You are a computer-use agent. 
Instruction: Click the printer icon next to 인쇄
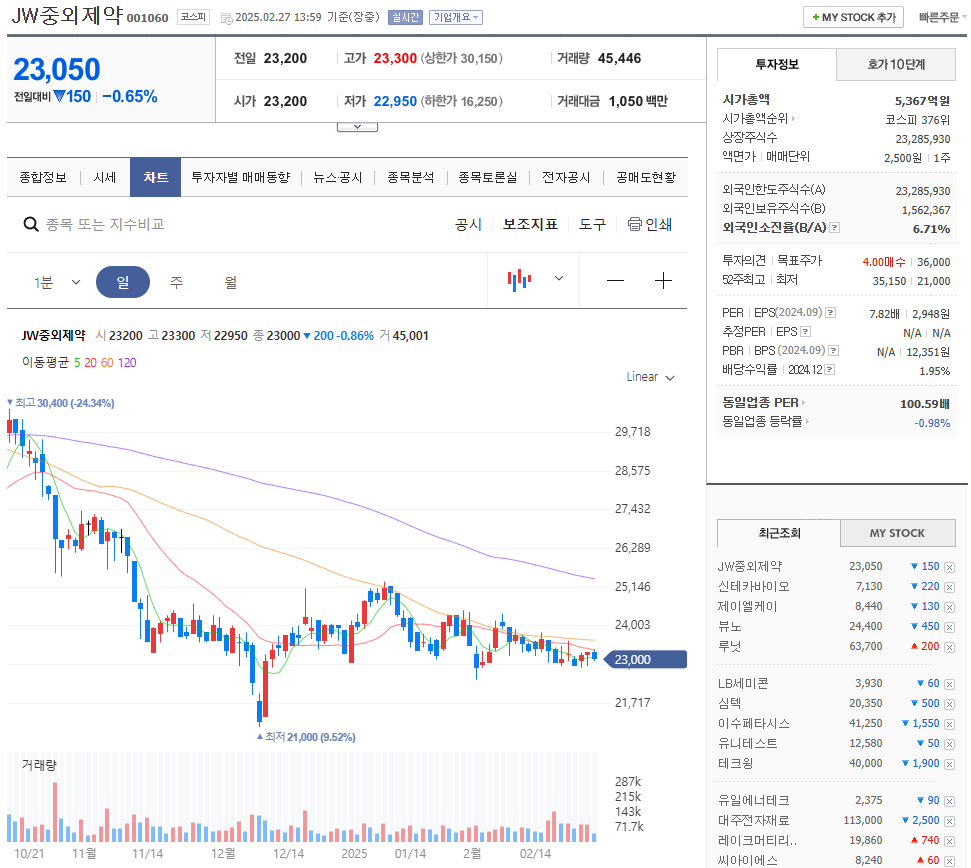632,224
